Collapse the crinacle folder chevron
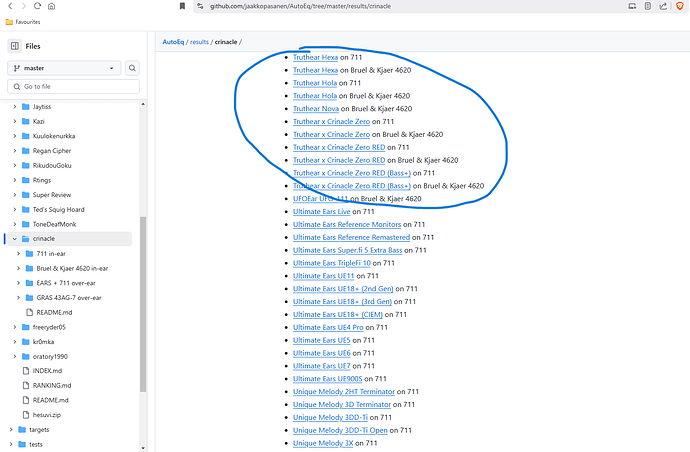The width and height of the screenshot is (690, 452). [x=15, y=239]
